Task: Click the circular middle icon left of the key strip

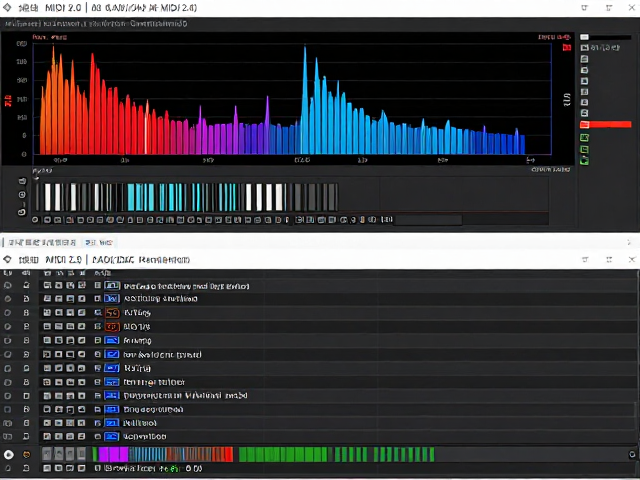Action: pos(22,195)
